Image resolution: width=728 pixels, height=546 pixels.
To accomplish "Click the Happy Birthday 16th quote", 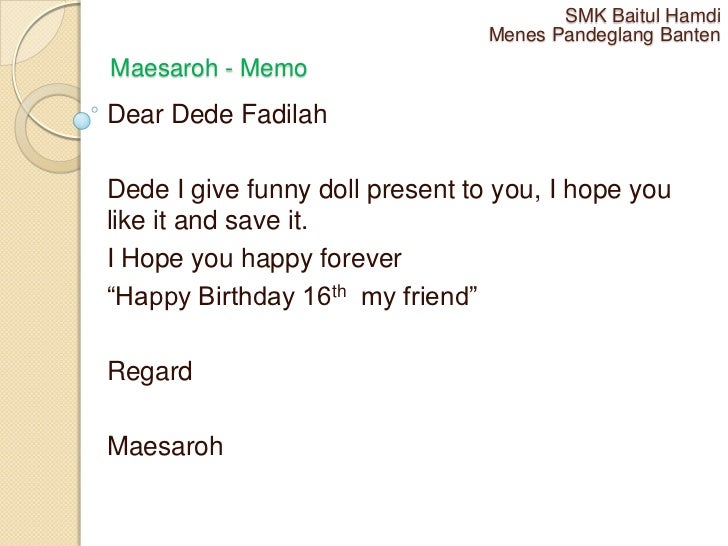I will click(x=292, y=296).
